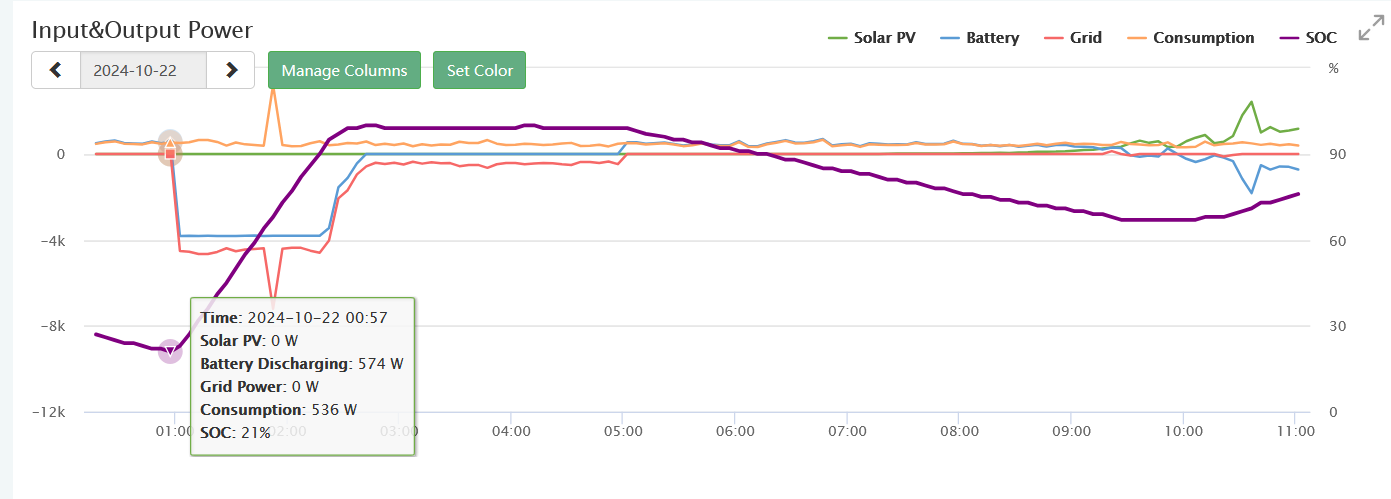The width and height of the screenshot is (1391, 499).
Task: Go to the next day arrow
Action: 231,70
